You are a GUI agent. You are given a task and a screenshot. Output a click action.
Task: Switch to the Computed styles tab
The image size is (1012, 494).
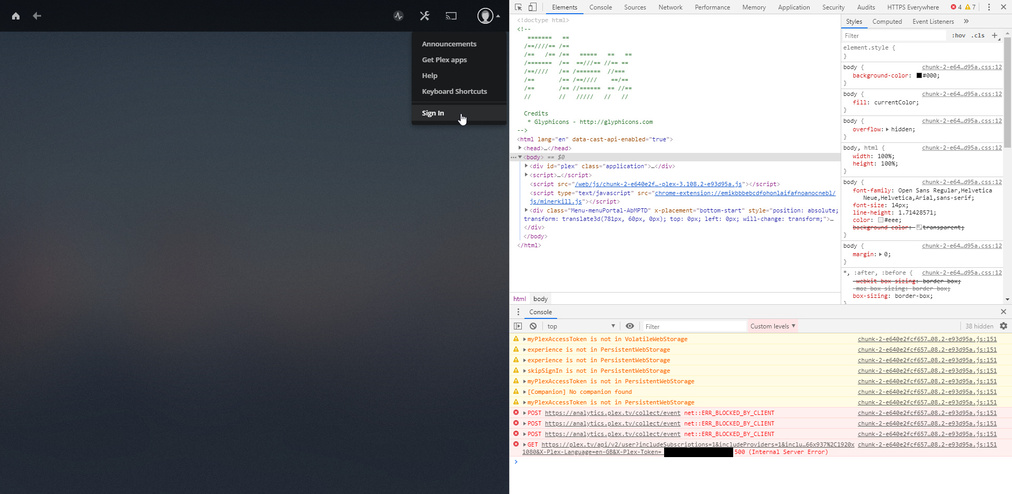(887, 21)
